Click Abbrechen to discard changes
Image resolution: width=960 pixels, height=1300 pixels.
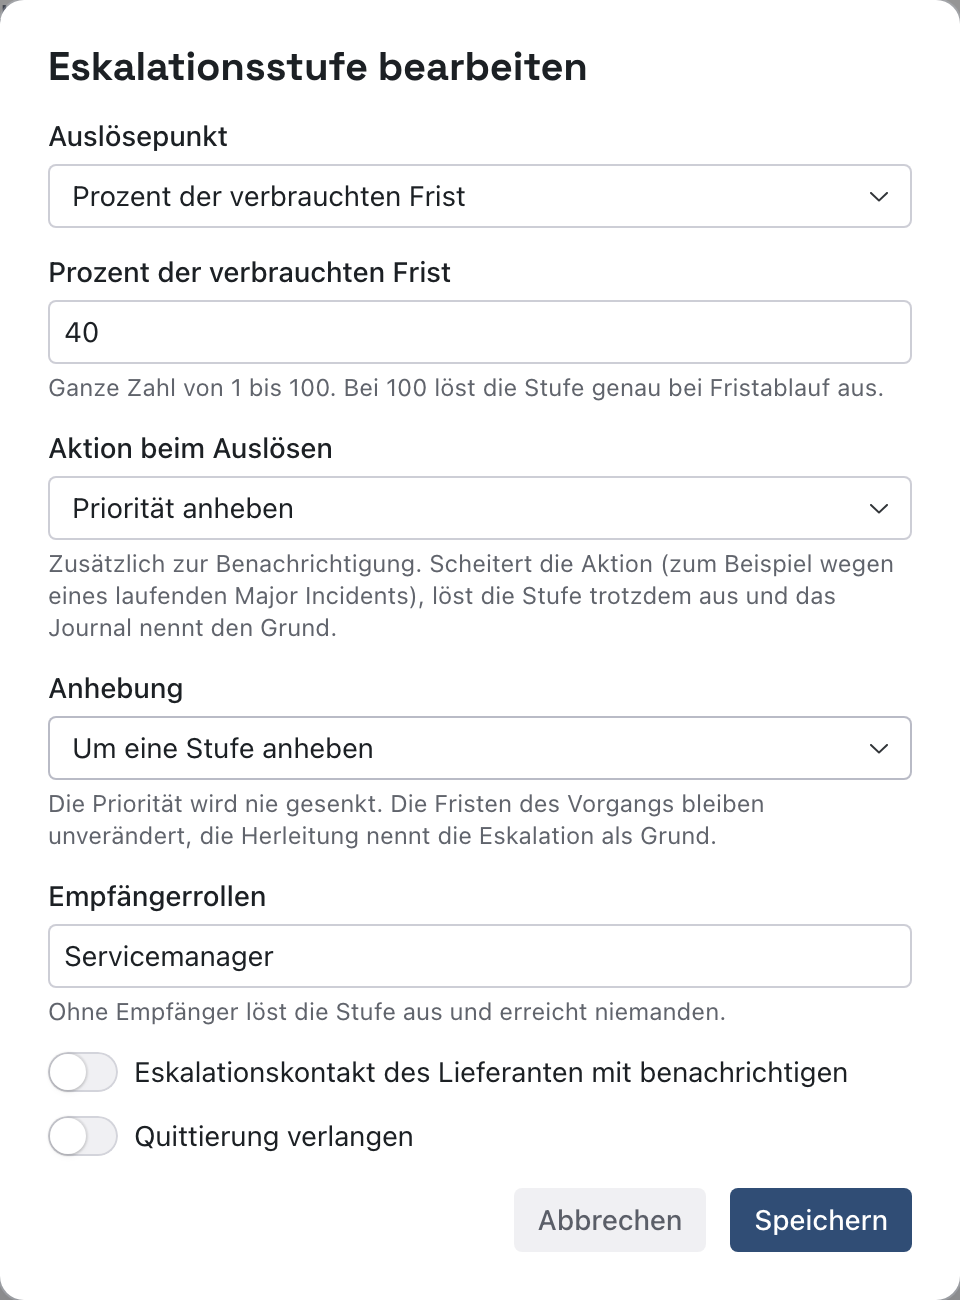610,1220
